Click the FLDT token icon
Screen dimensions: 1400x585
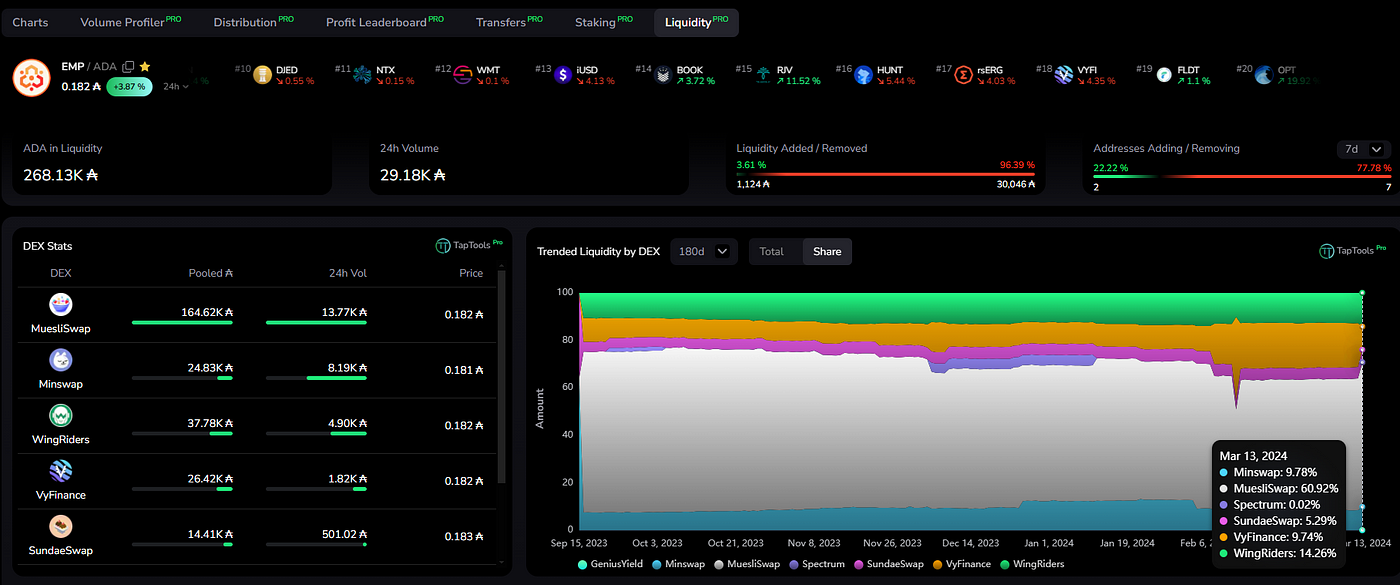[1163, 75]
